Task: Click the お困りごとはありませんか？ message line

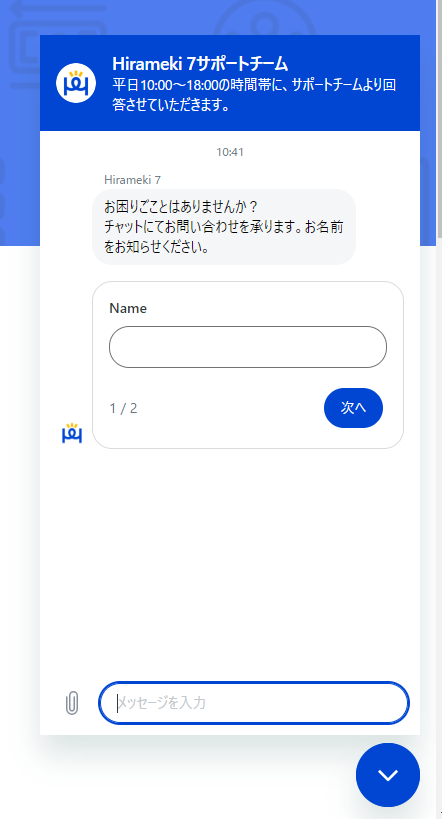Action: [x=181, y=207]
